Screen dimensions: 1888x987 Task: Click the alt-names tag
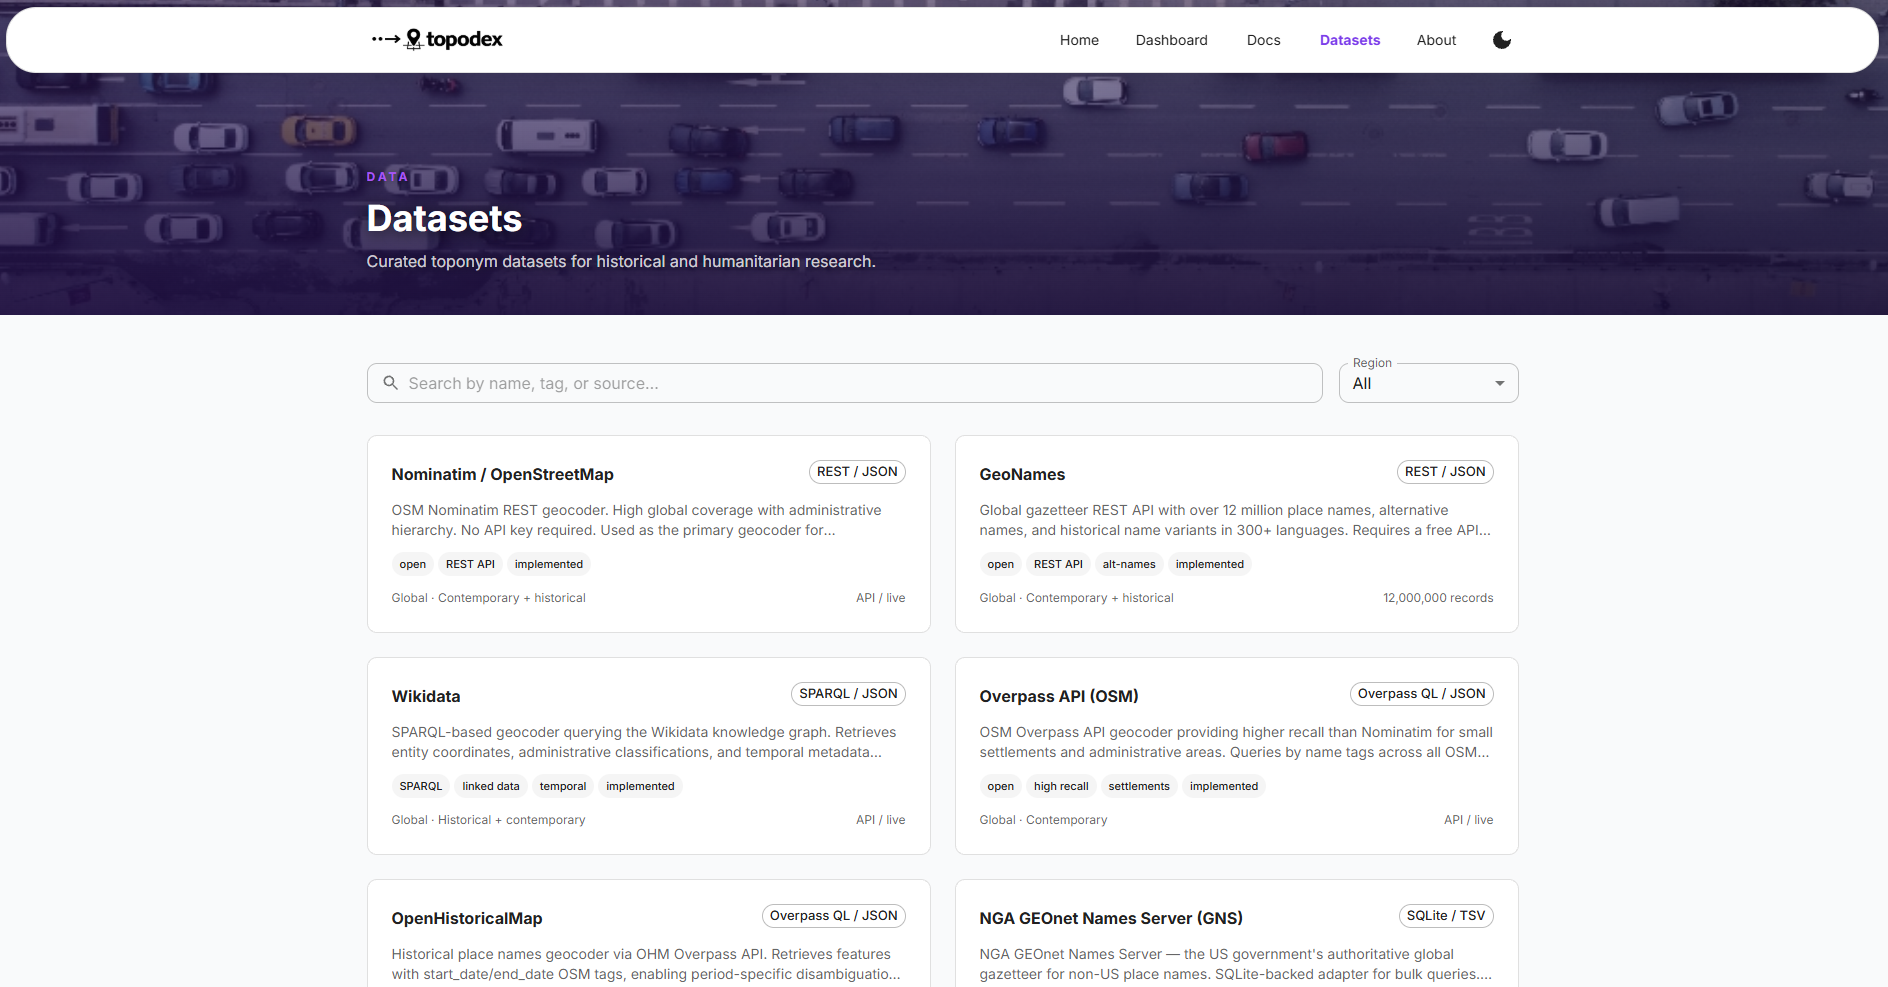(x=1129, y=564)
